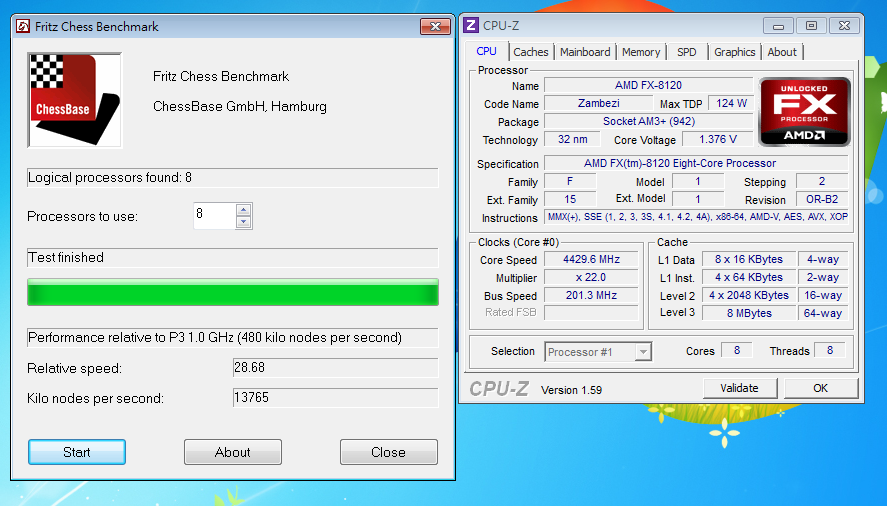Switch to the Caches tab
Image resolution: width=887 pixels, height=506 pixels.
[531, 52]
